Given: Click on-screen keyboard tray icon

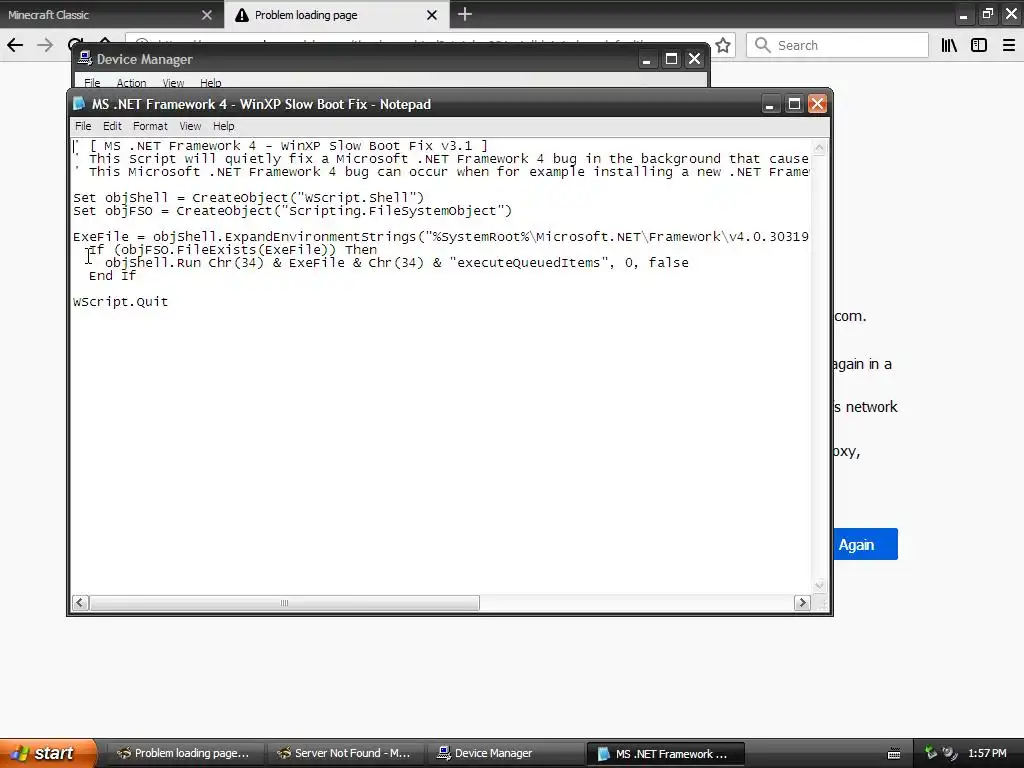Looking at the screenshot, I should pyautogui.click(x=894, y=754).
